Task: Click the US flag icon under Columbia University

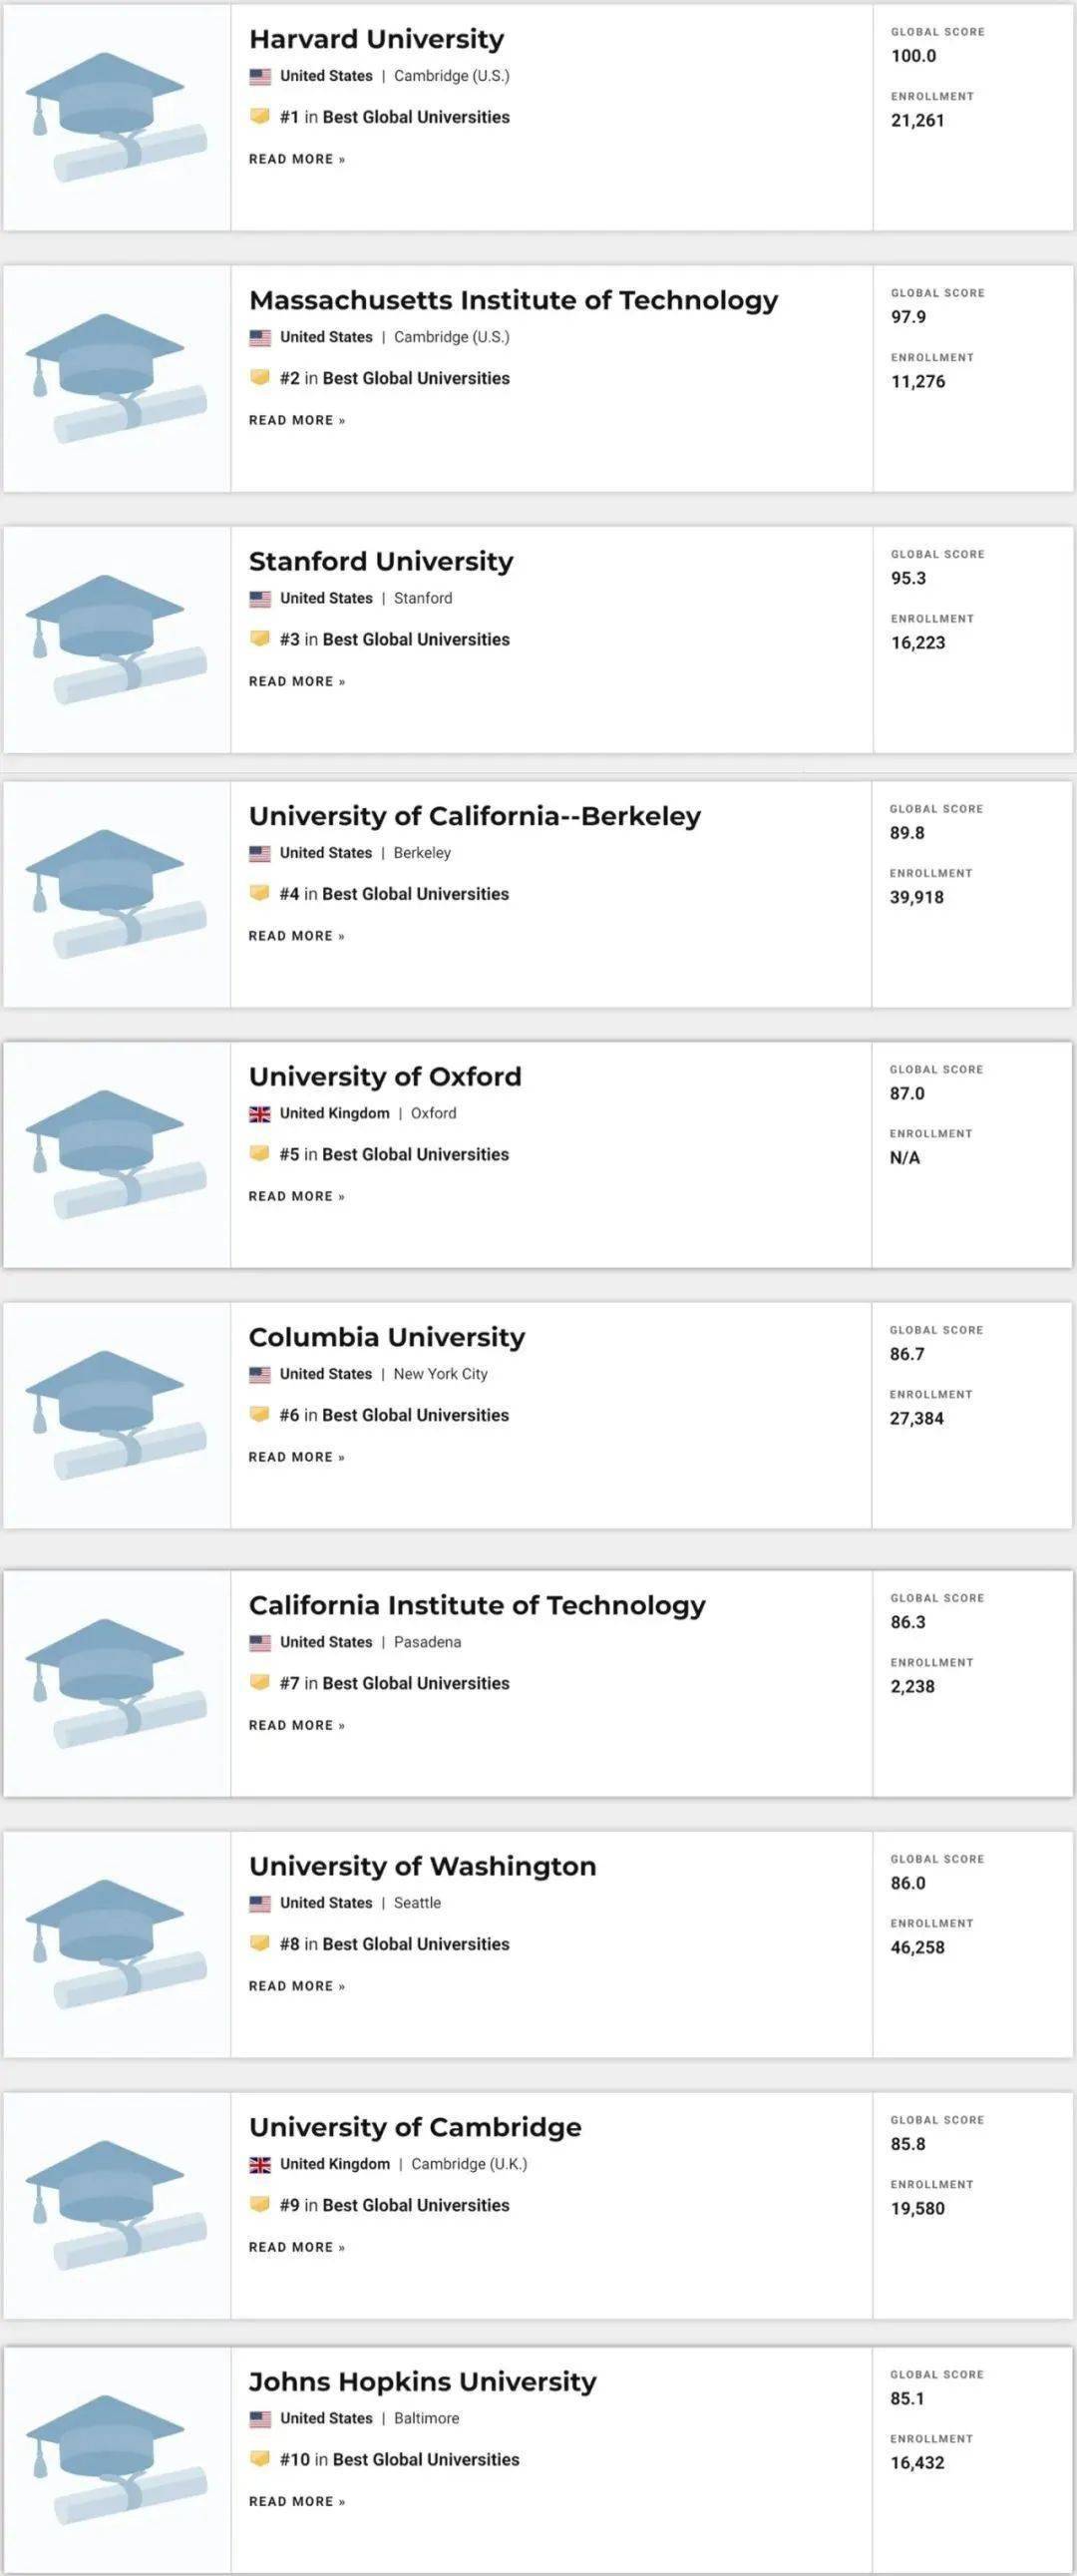Action: [x=260, y=1375]
